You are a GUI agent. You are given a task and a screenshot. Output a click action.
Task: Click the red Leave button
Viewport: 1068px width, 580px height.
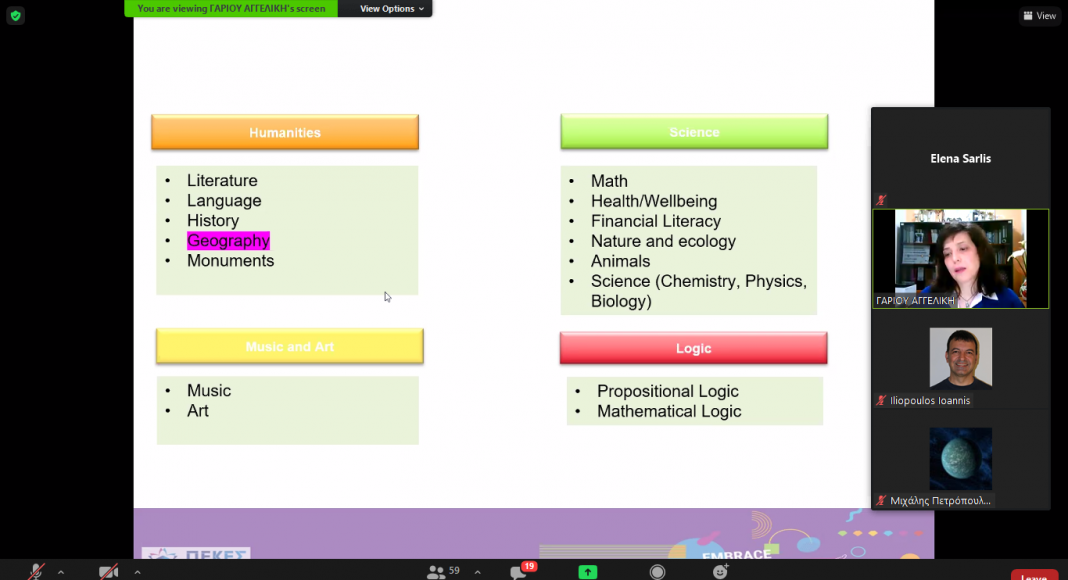point(1033,575)
